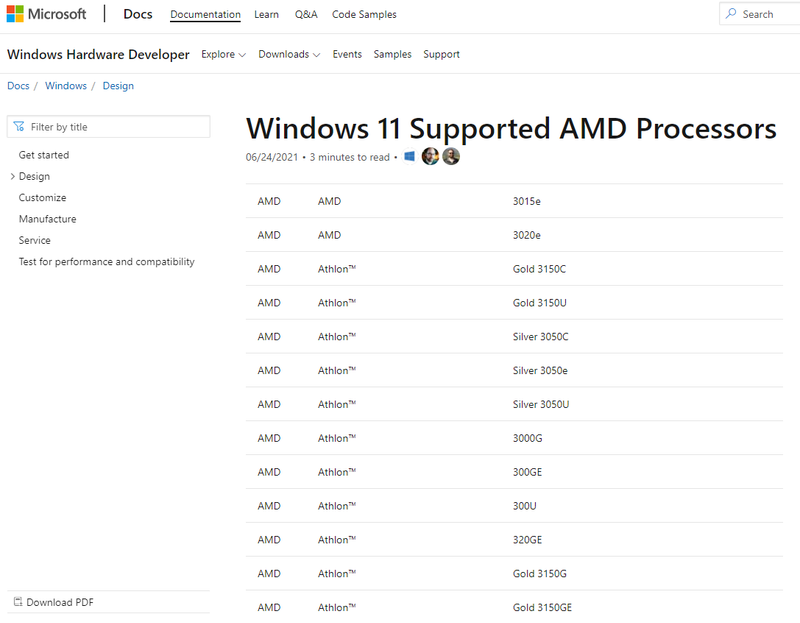Click the Download PDF icon
Screen dimensions: 800x623
[18, 602]
